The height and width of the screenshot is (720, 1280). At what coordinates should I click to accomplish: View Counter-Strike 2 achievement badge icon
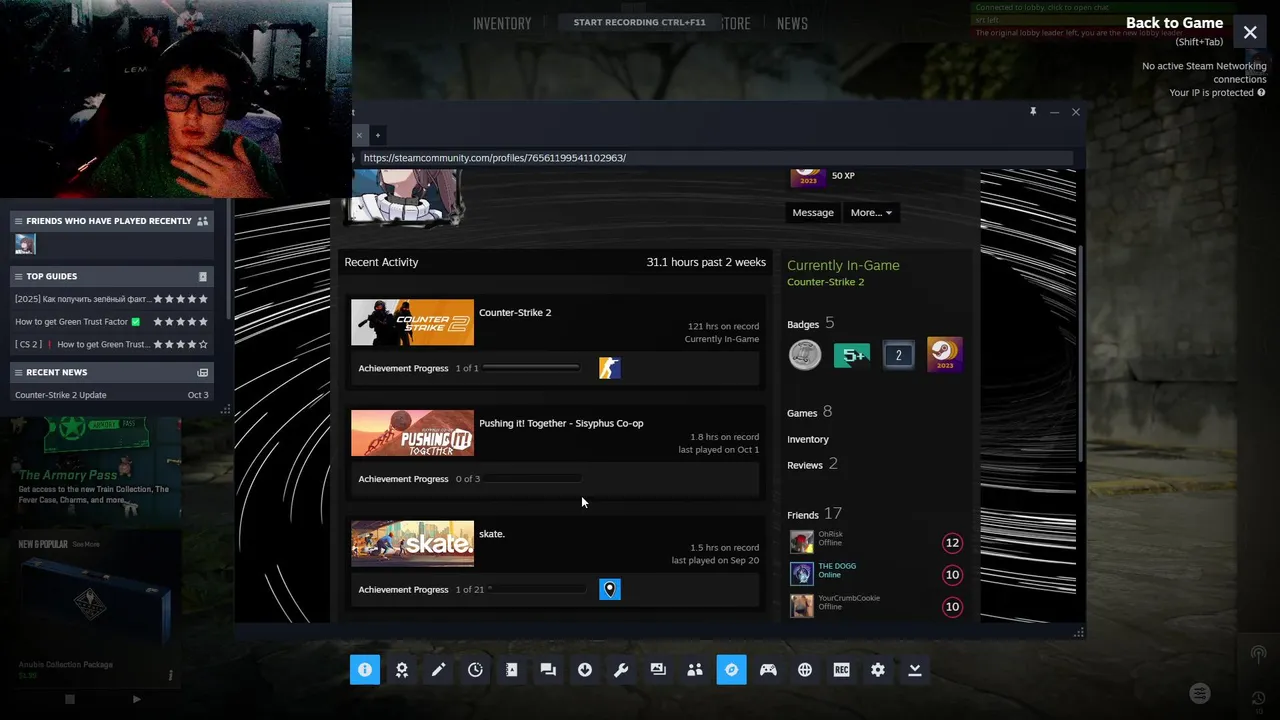tap(610, 368)
